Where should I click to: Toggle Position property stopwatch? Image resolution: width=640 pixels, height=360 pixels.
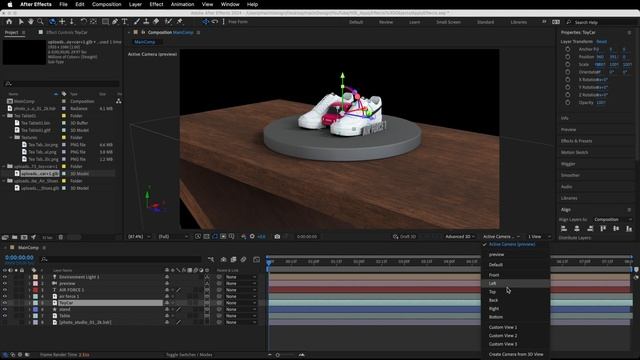(x=567, y=57)
